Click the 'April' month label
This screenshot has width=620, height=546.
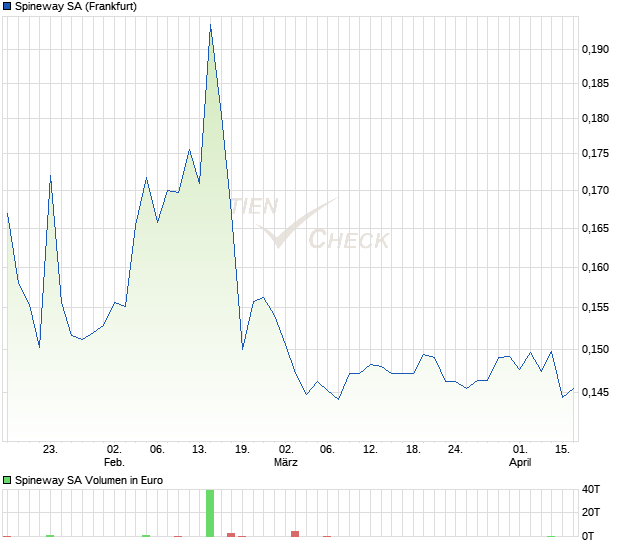pos(520,462)
